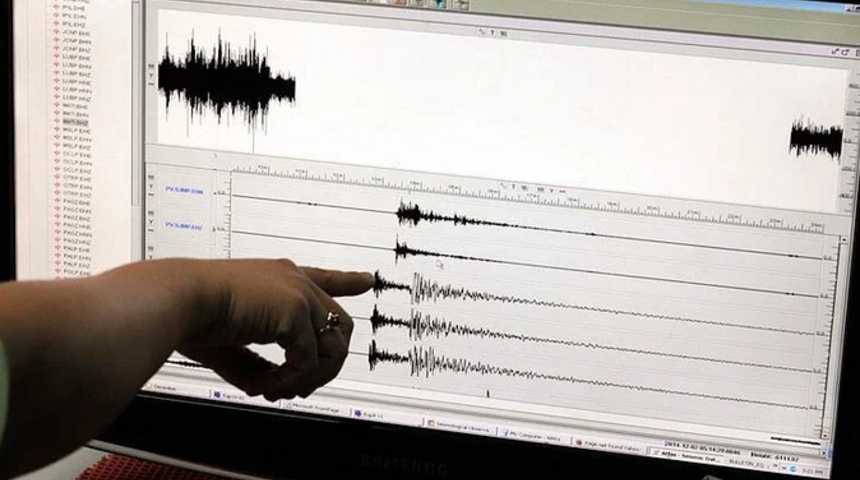860x480 pixels.
Task: Select the highlighted station in the channel list
Action: 76,122
